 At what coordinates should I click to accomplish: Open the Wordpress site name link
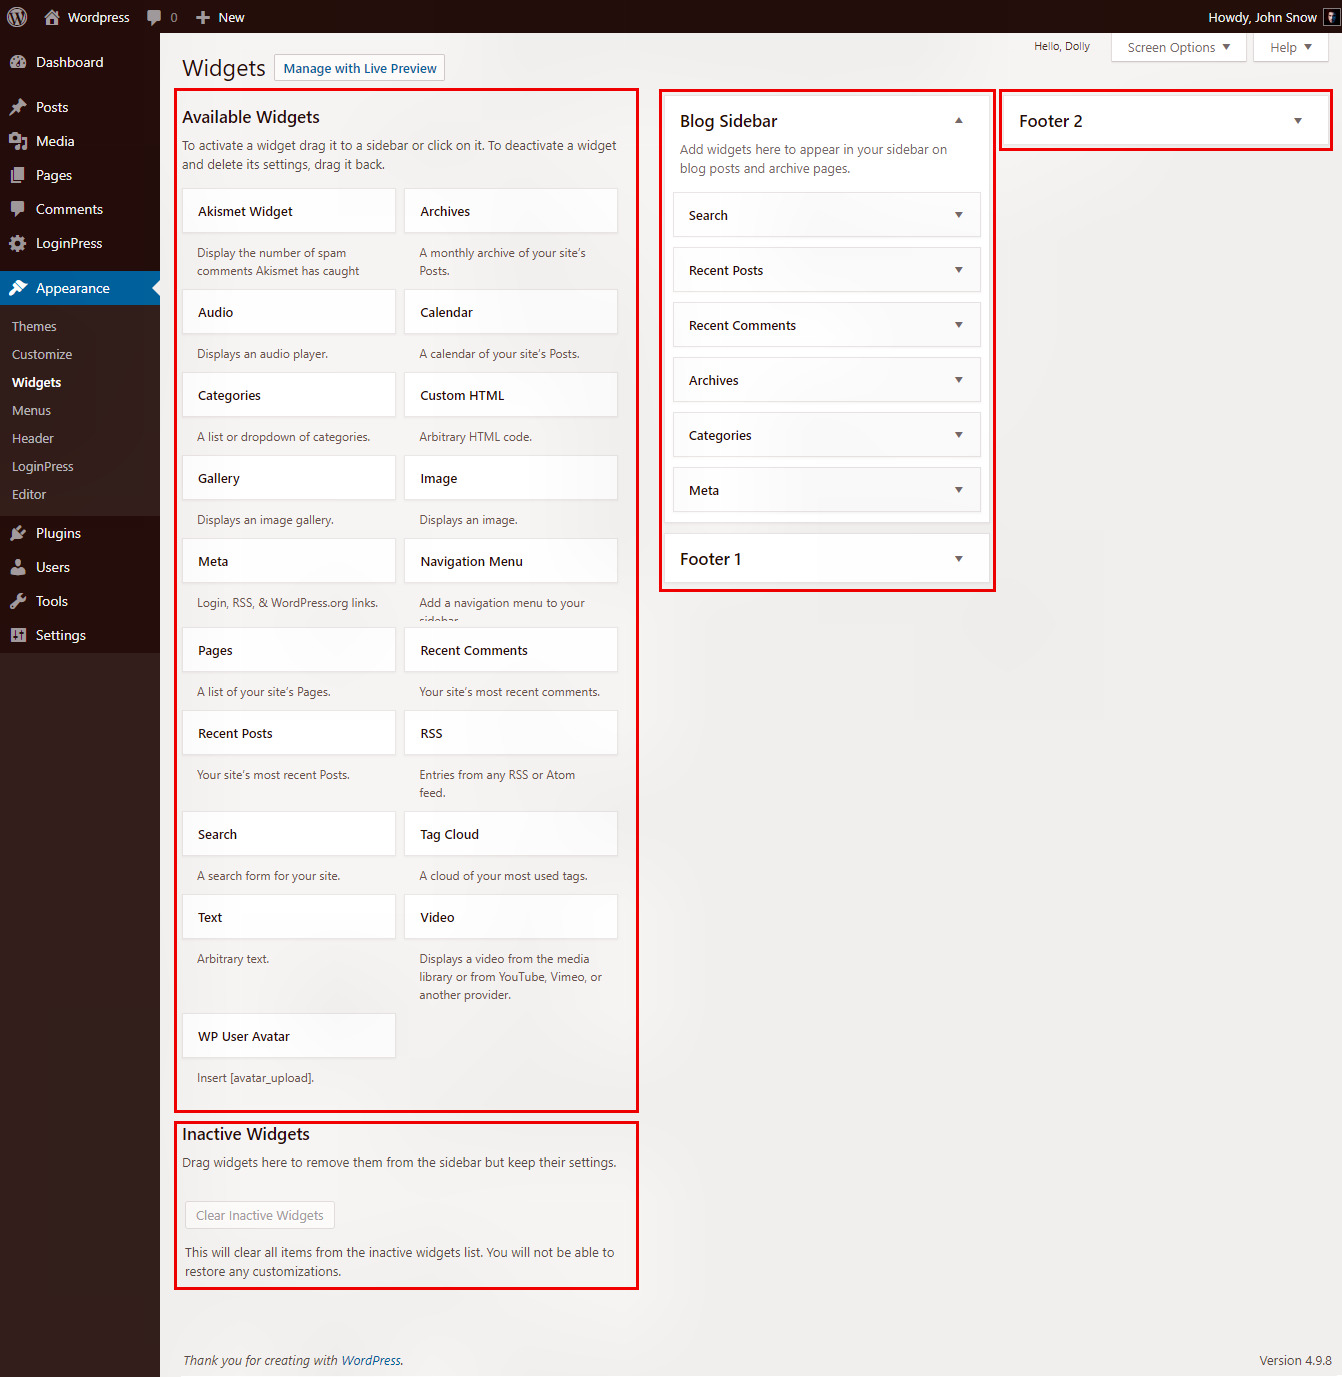(x=99, y=17)
